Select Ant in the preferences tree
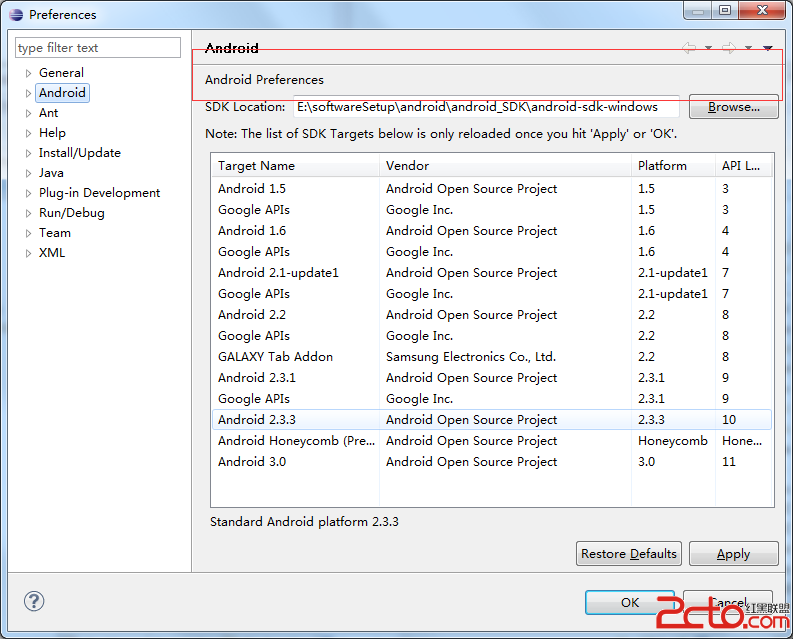Viewport: 793px width, 639px height. (49, 113)
